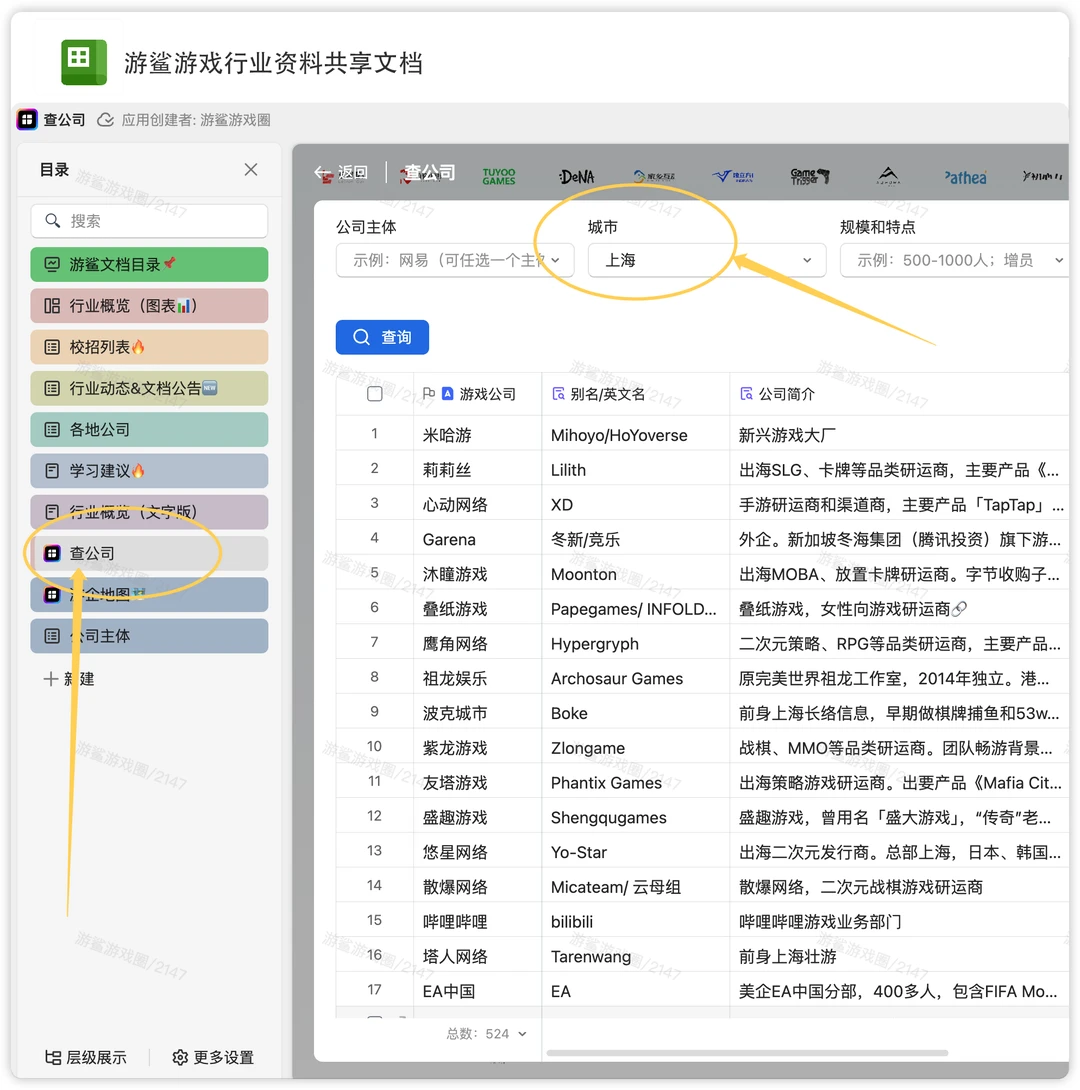Screen dimensions: 1080x1090
Task: Open 学习建议 page
Action: [x=149, y=471]
